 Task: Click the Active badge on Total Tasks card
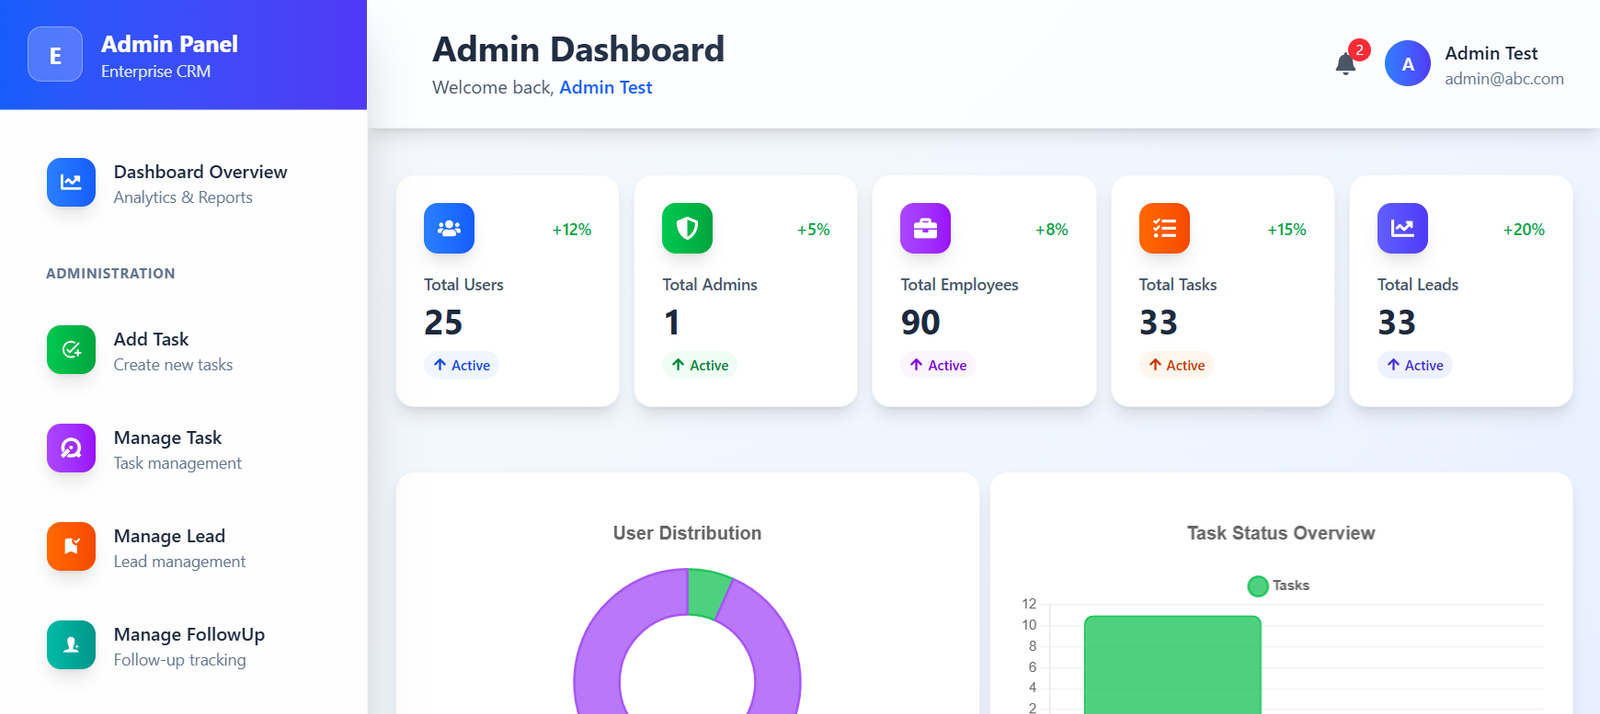(1176, 365)
